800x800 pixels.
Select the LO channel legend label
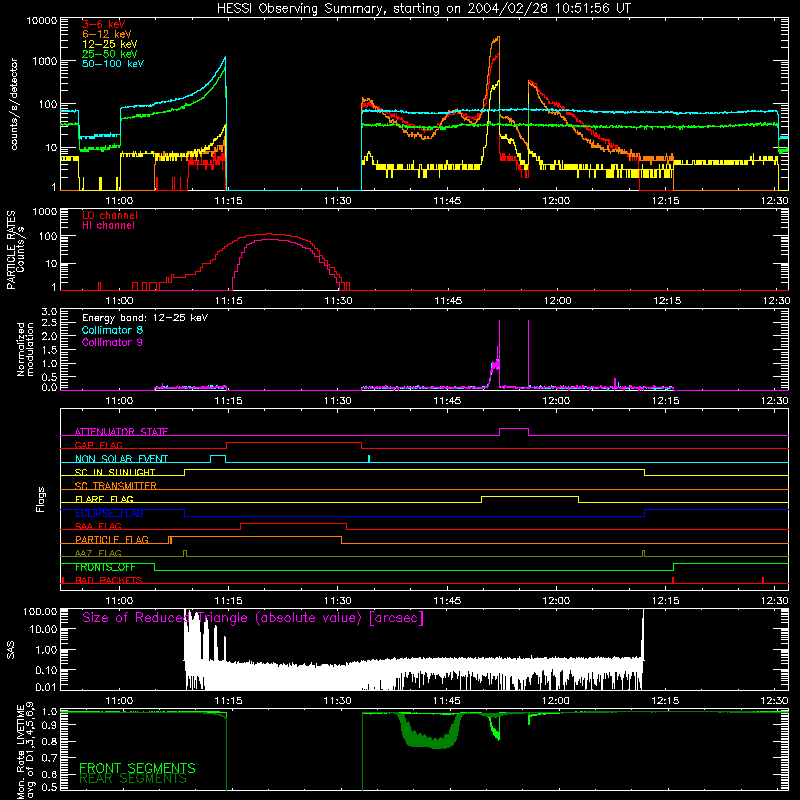click(x=110, y=215)
